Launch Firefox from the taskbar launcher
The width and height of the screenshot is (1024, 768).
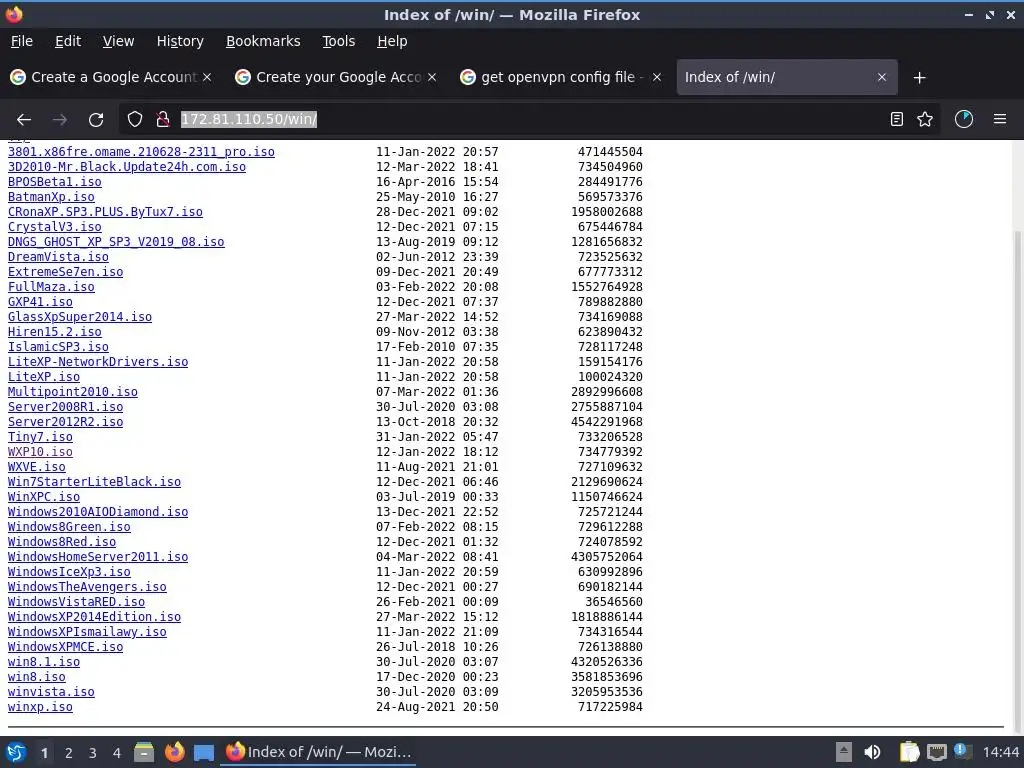pyautogui.click(x=174, y=752)
